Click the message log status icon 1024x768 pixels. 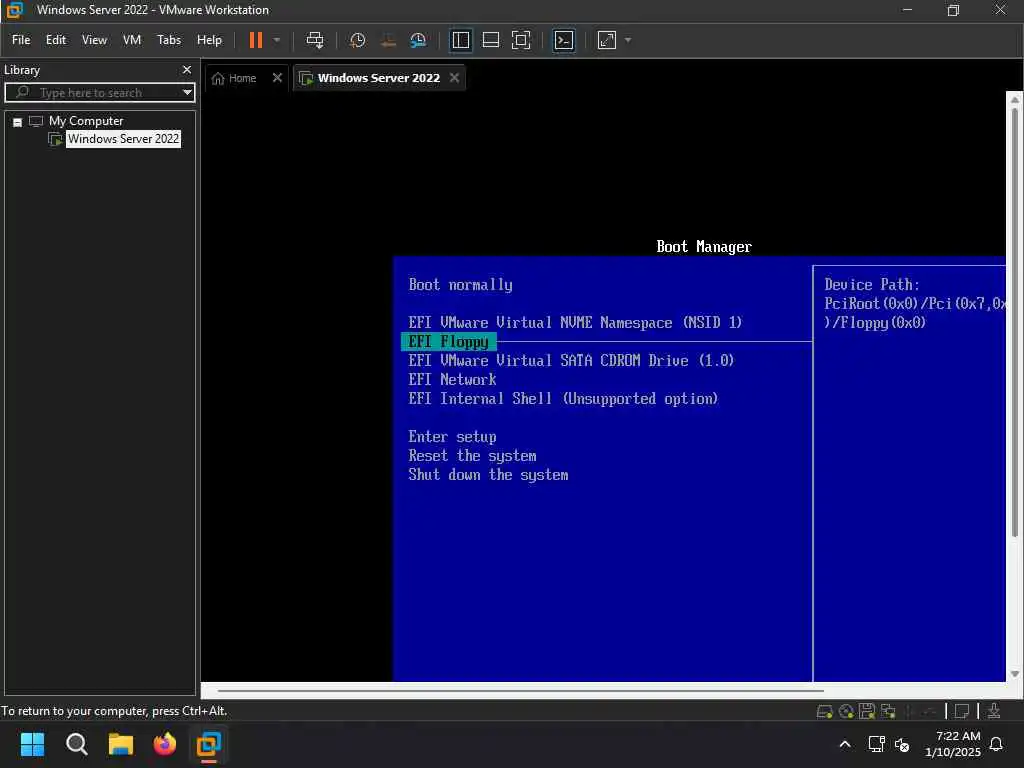click(962, 711)
